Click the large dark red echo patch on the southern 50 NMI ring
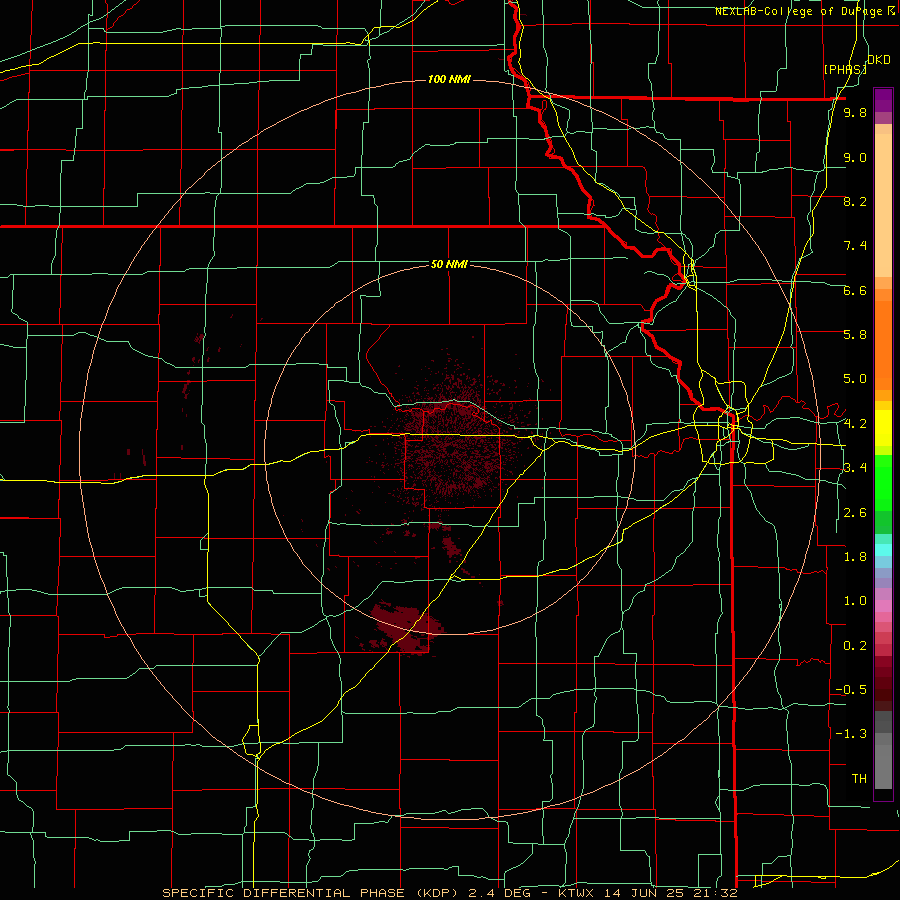The image size is (900, 900). tap(406, 627)
